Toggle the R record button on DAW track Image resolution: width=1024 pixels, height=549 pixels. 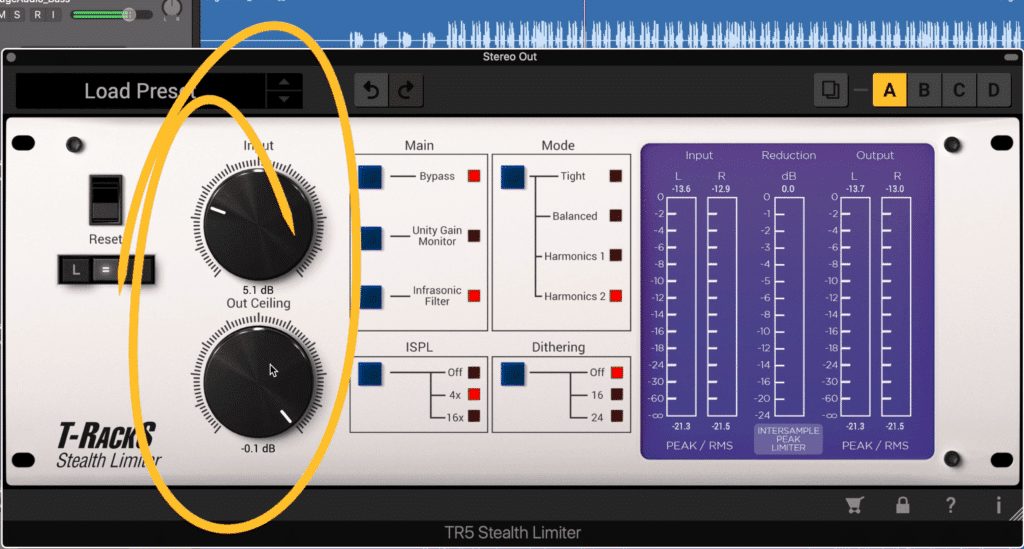point(37,14)
